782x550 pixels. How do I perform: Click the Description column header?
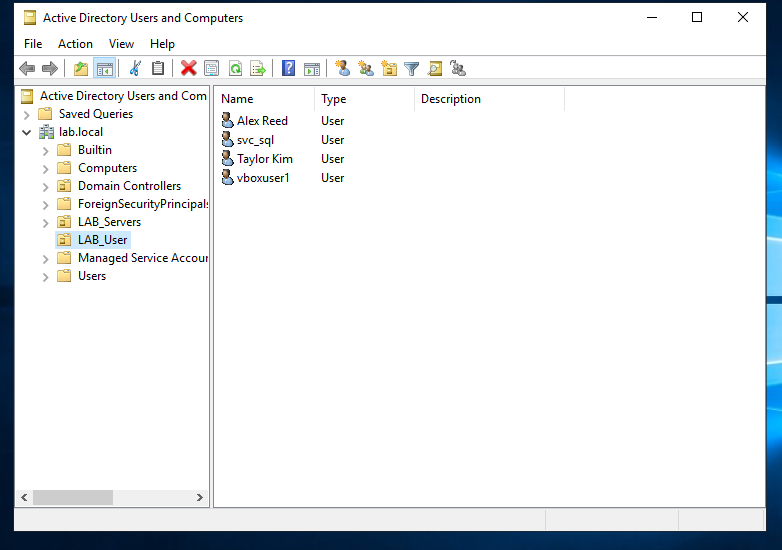tap(489, 99)
